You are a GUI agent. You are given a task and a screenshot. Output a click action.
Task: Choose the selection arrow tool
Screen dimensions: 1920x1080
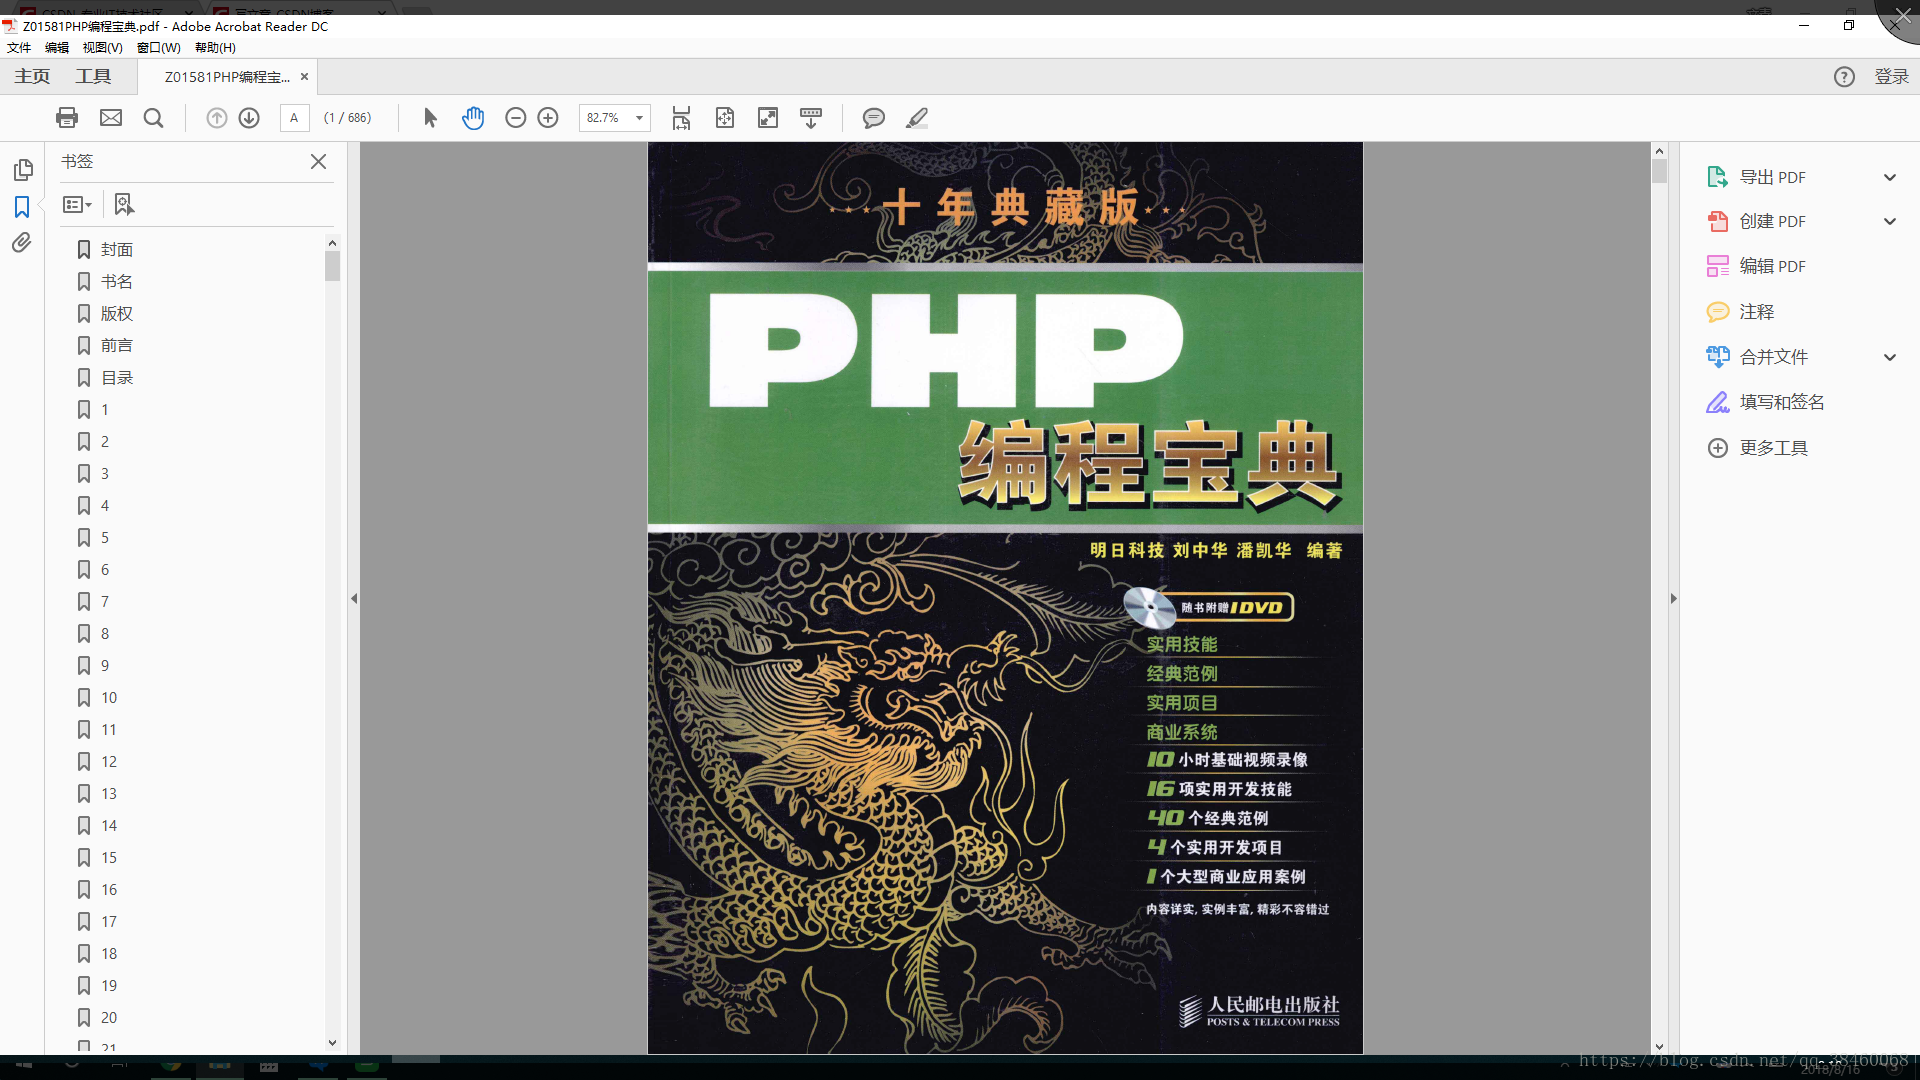coord(430,118)
